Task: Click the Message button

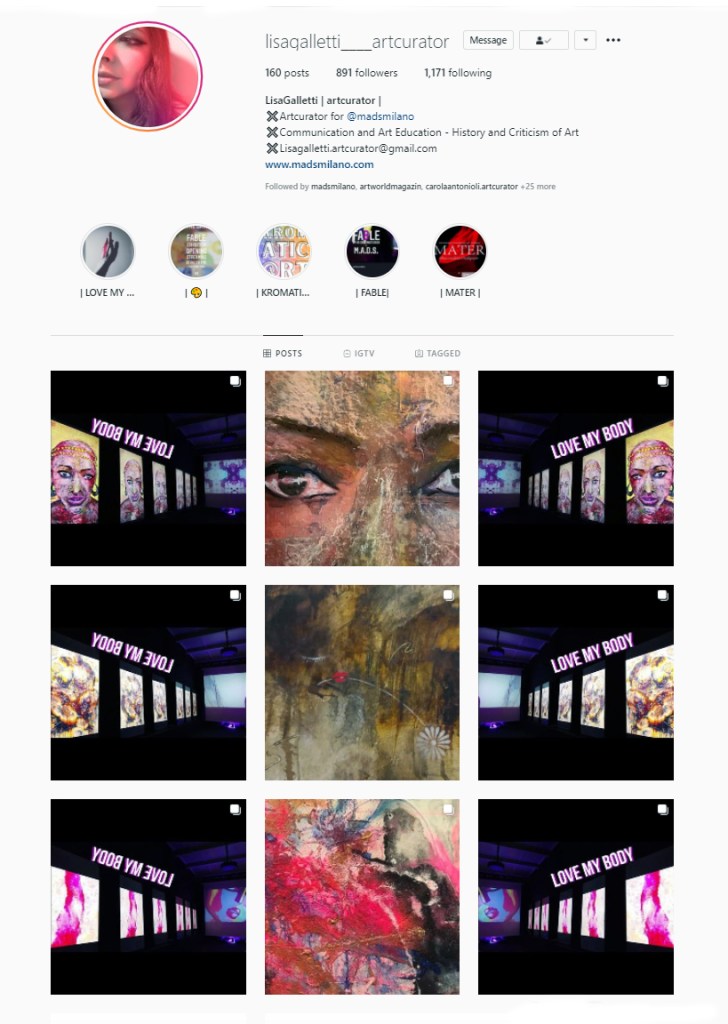Action: point(488,40)
